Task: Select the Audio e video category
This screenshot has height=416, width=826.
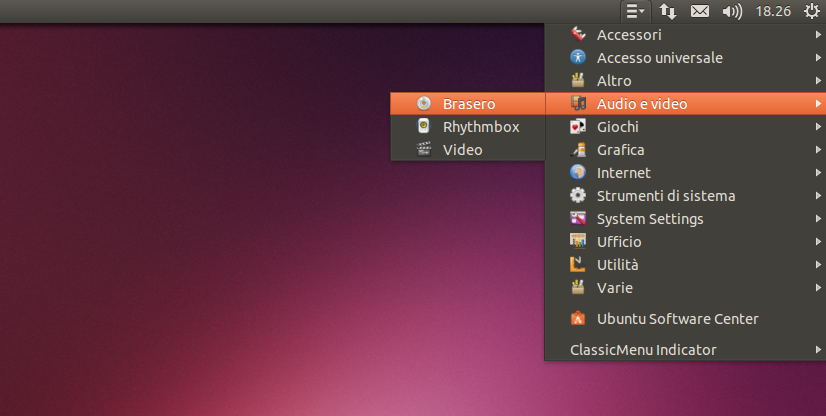Action: click(685, 104)
